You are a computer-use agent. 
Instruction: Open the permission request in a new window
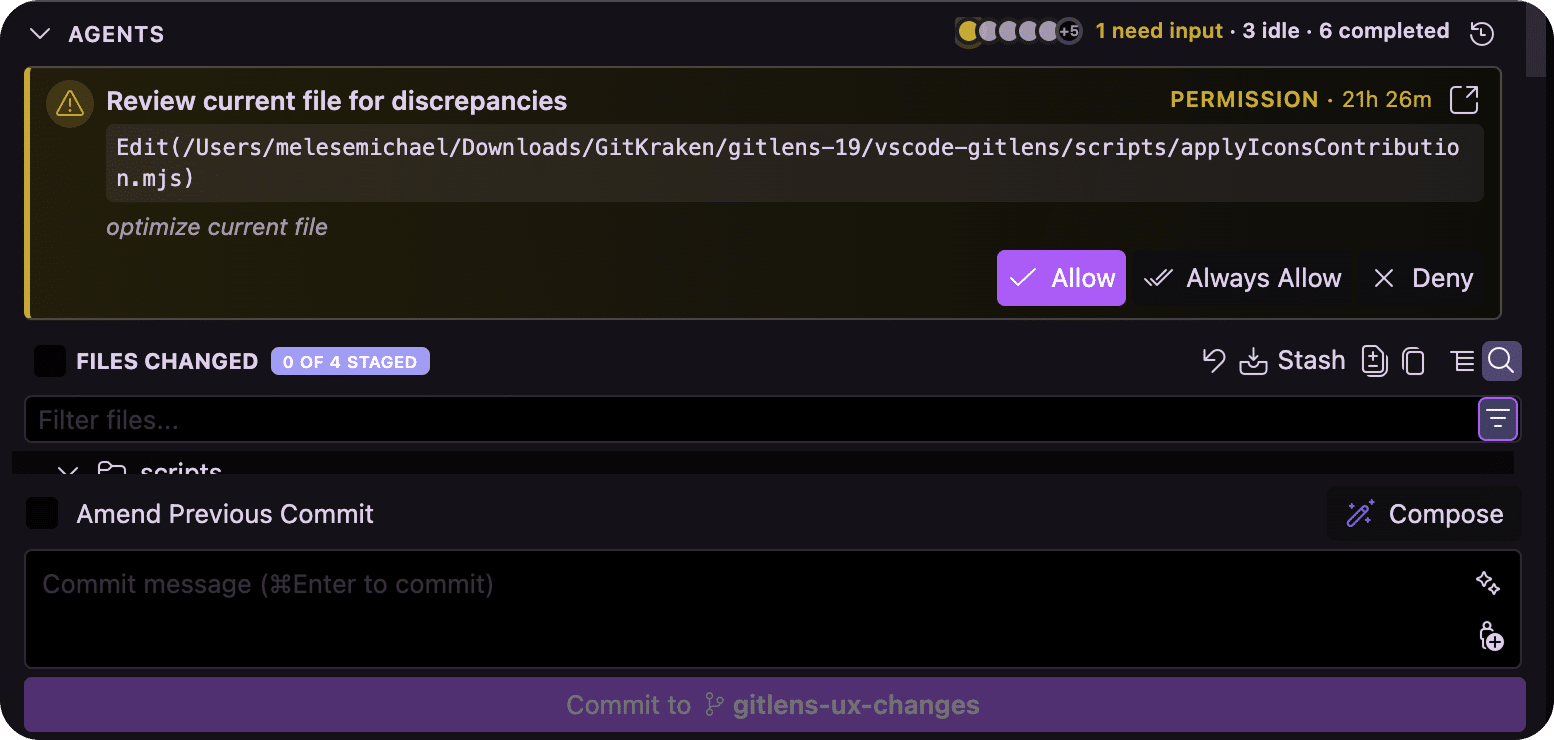pyautogui.click(x=1464, y=99)
